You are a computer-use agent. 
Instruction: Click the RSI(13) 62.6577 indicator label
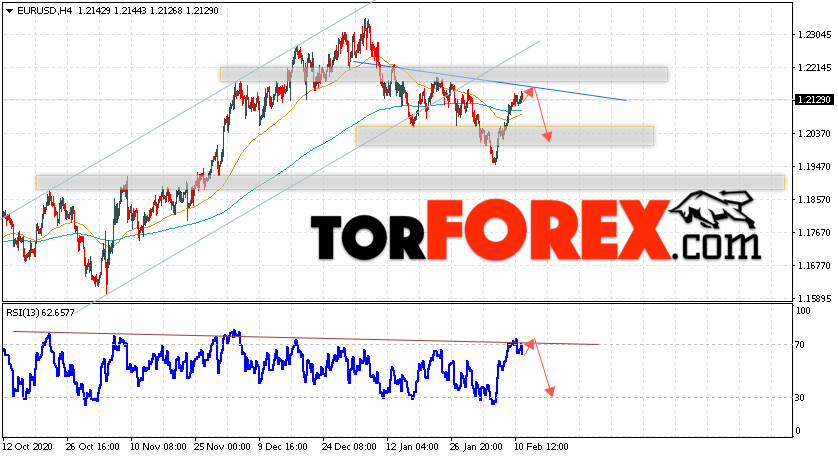(40, 313)
